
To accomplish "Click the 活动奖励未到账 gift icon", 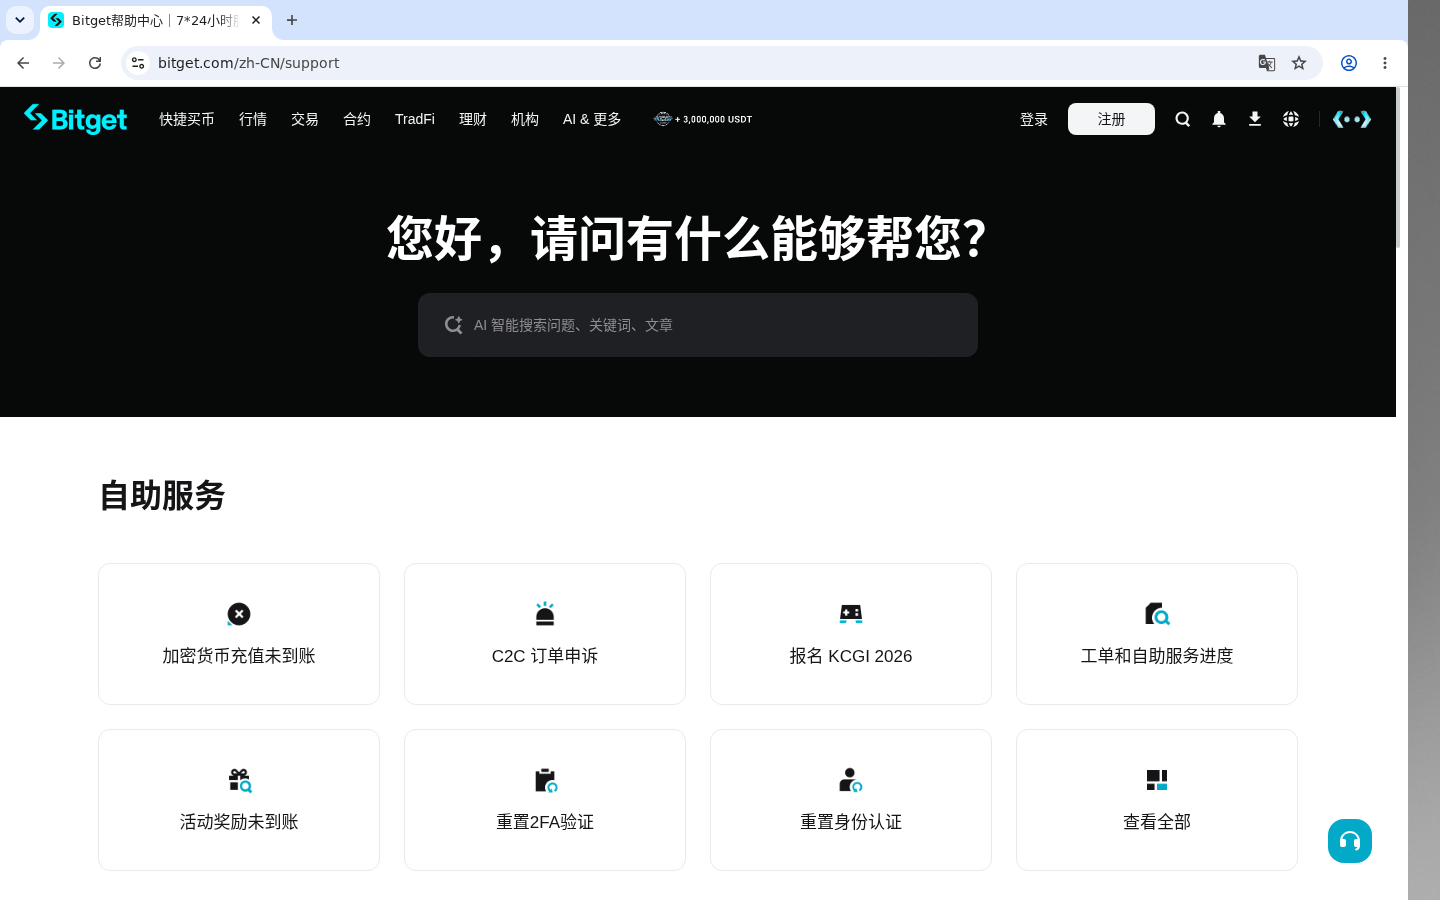I will tap(239, 780).
